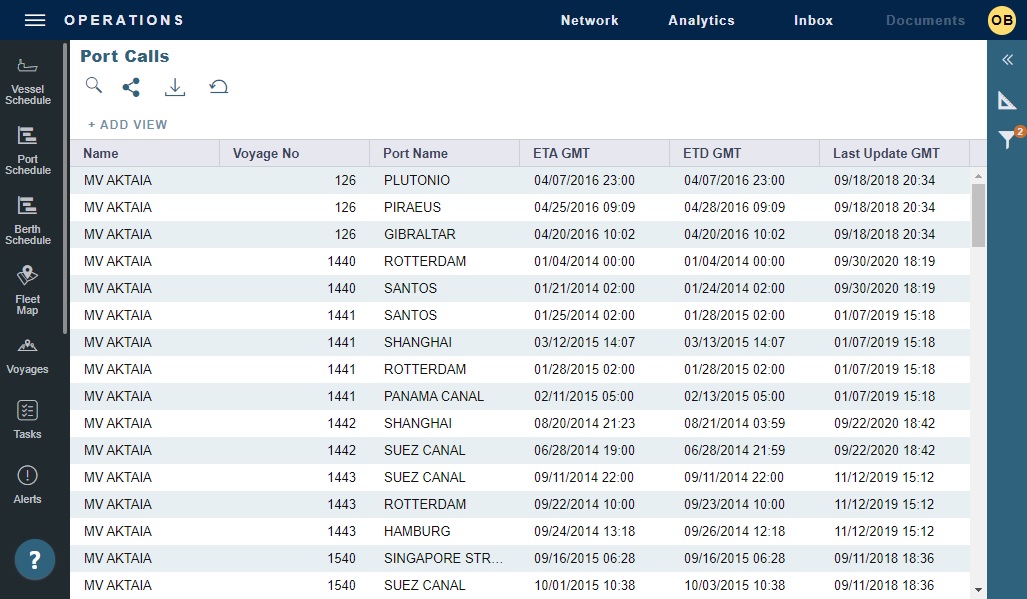Open the Inbox menu item
The image size is (1027, 599).
813,20
